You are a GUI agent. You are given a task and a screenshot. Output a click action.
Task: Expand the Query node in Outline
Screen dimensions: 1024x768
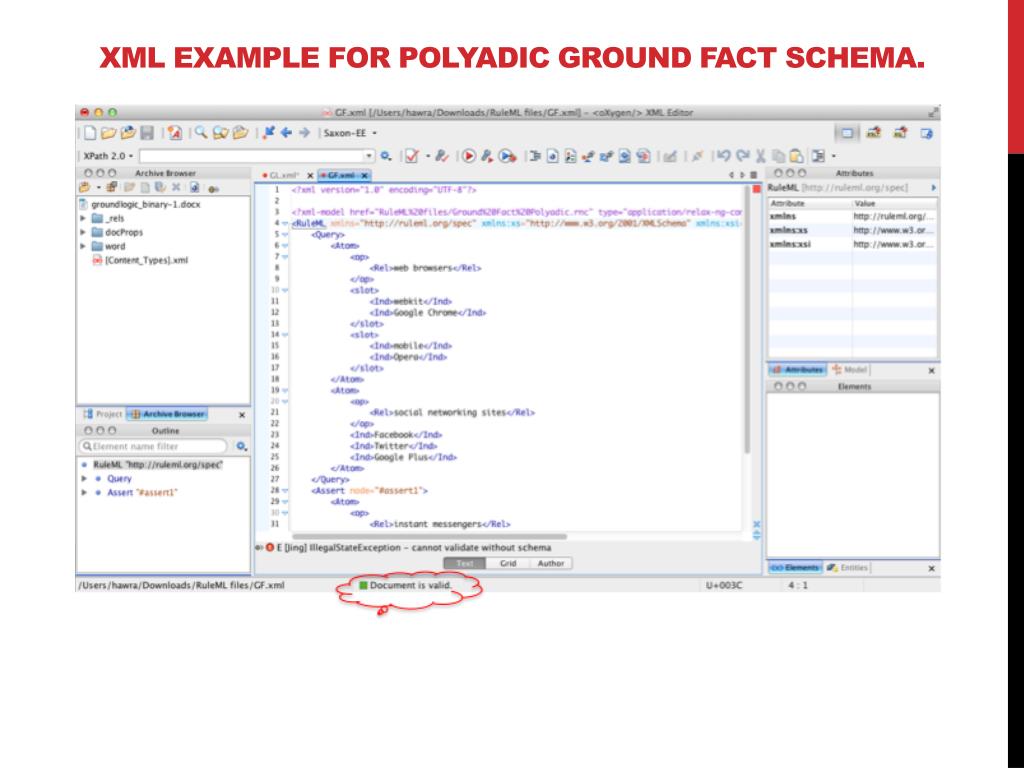tap(84, 479)
